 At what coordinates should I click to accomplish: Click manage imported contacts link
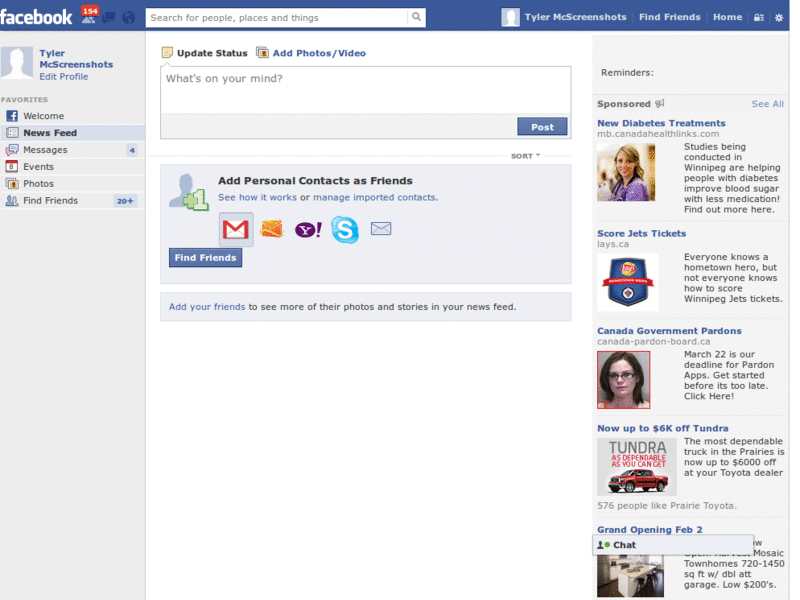tap(374, 197)
